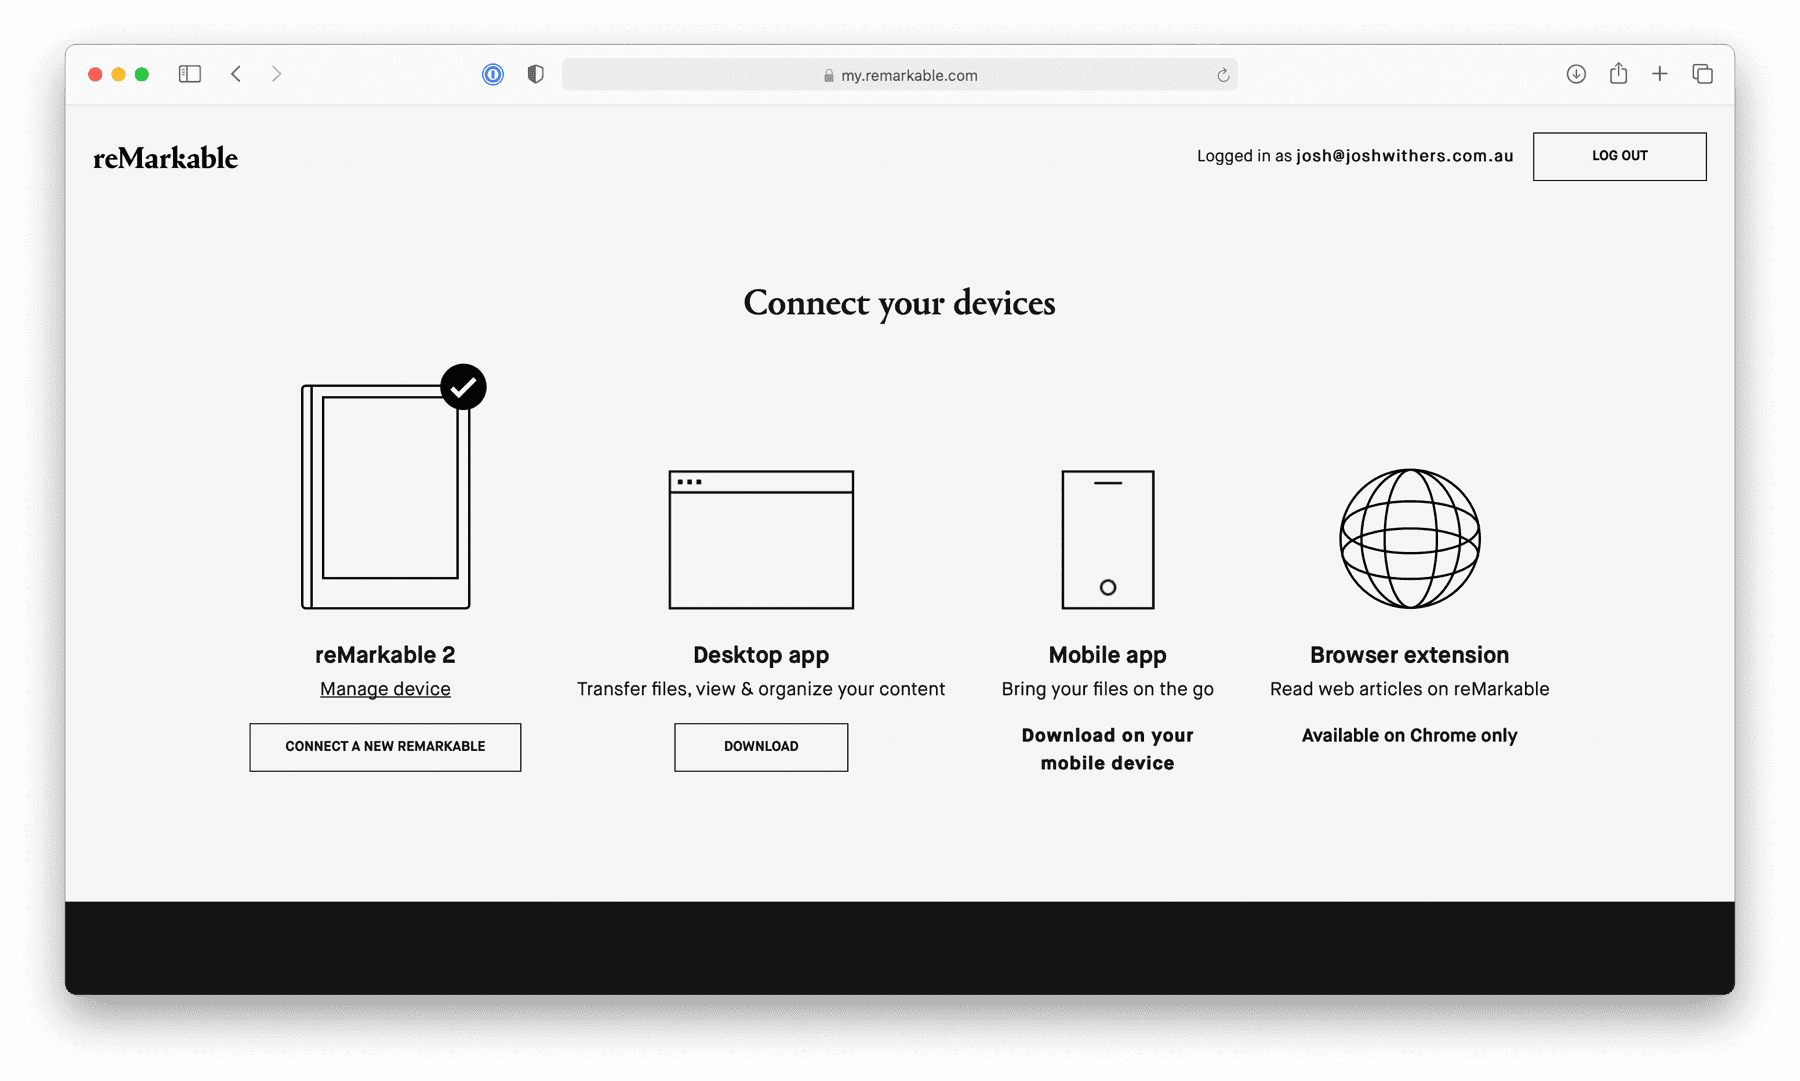Show the tab overview
Screen dimensions: 1800x1081
coord(1702,74)
